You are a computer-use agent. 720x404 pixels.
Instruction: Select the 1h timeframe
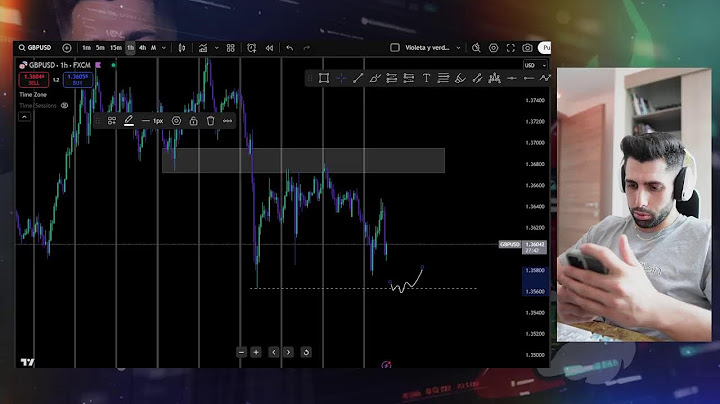(130, 48)
